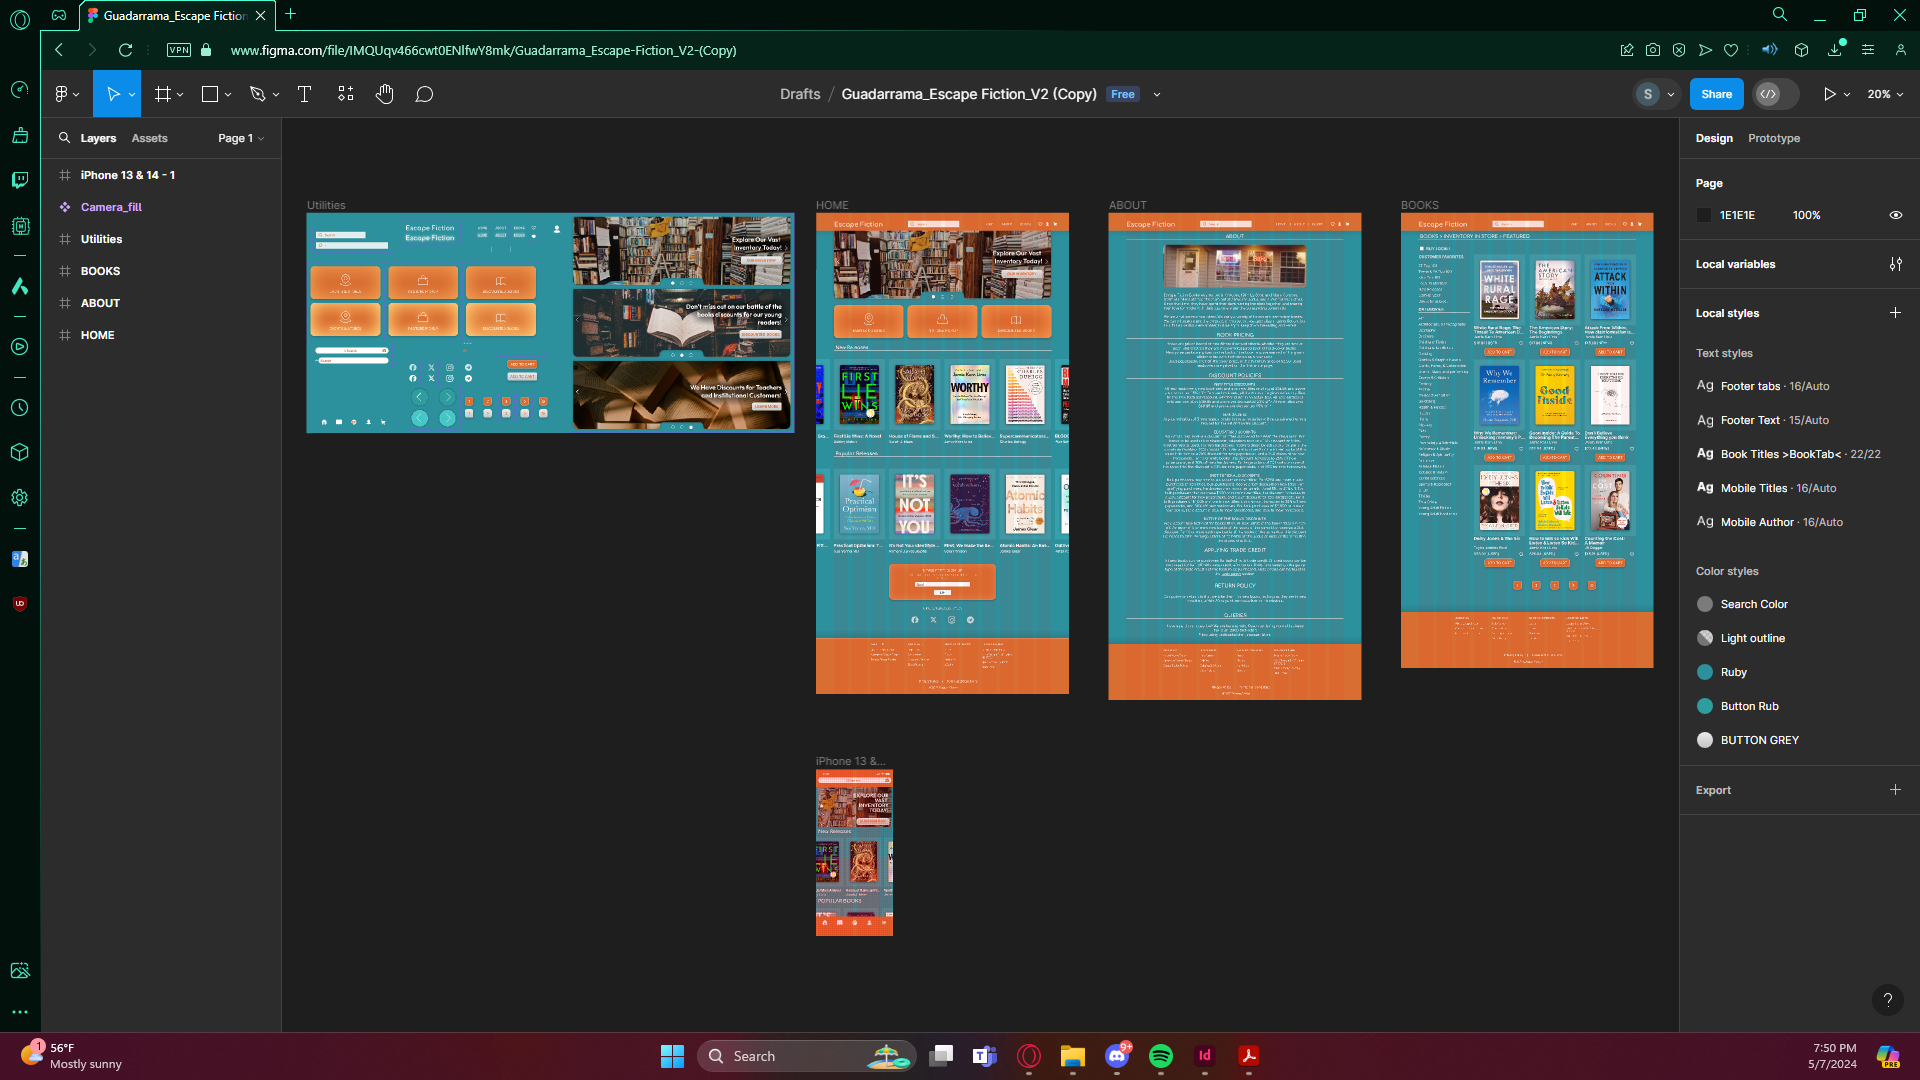Open a new browser tab
This screenshot has height=1080, width=1920.
tap(291, 14)
